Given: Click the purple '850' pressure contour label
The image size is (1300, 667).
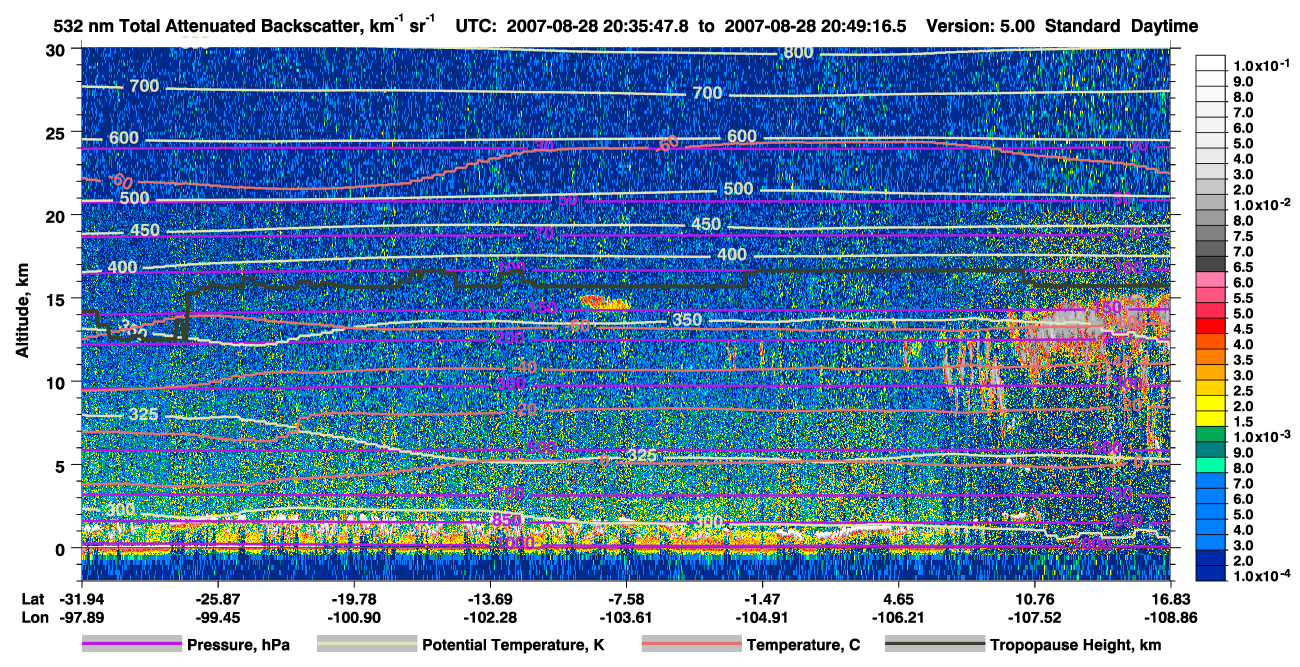Looking at the screenshot, I should click(507, 520).
